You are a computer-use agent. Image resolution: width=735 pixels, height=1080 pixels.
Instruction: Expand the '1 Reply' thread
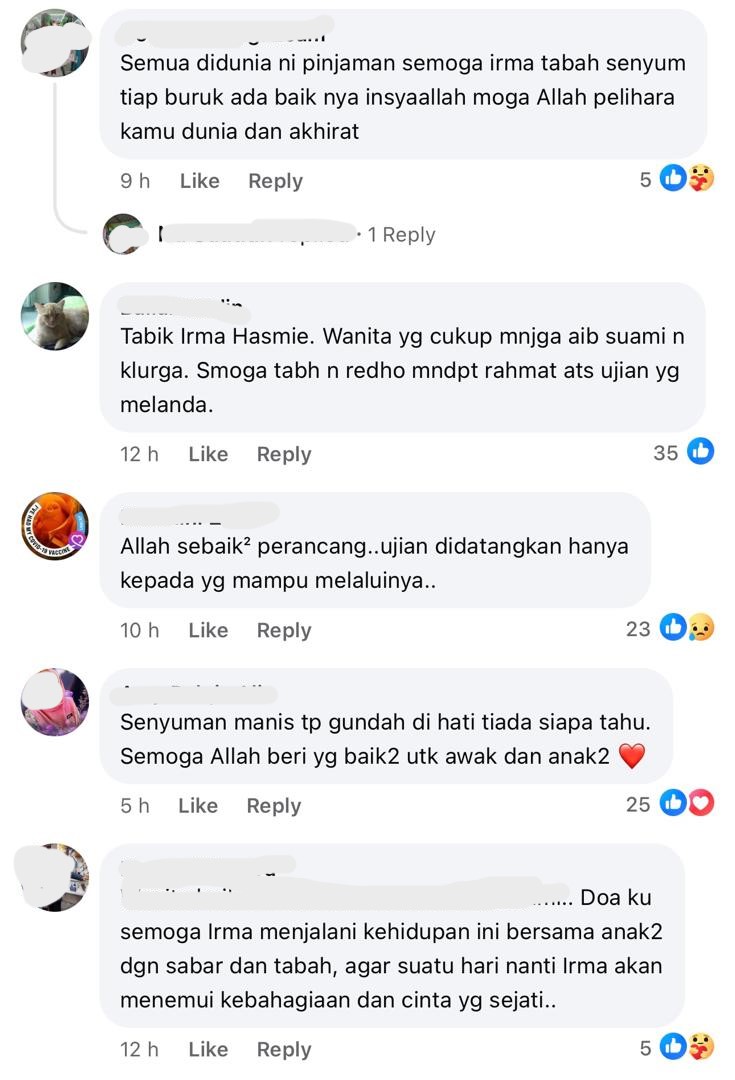[401, 235]
